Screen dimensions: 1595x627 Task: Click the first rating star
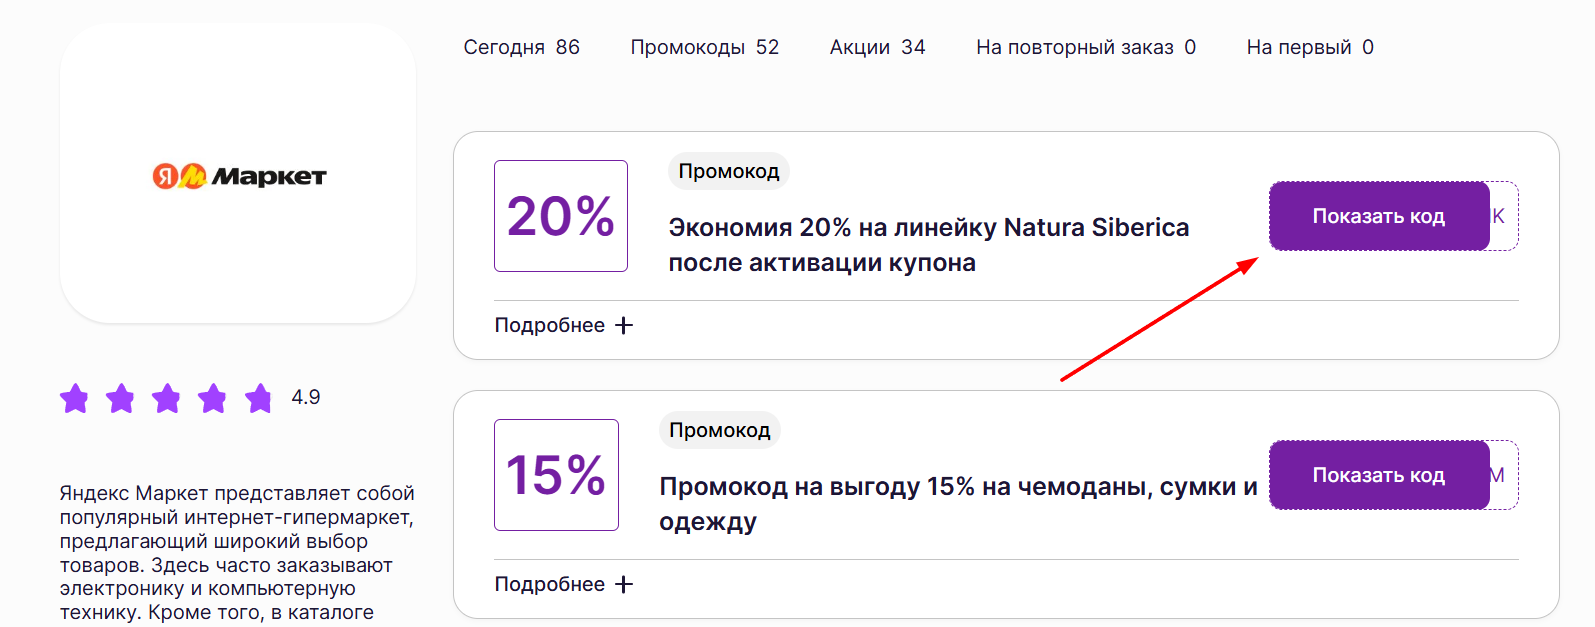(x=74, y=398)
